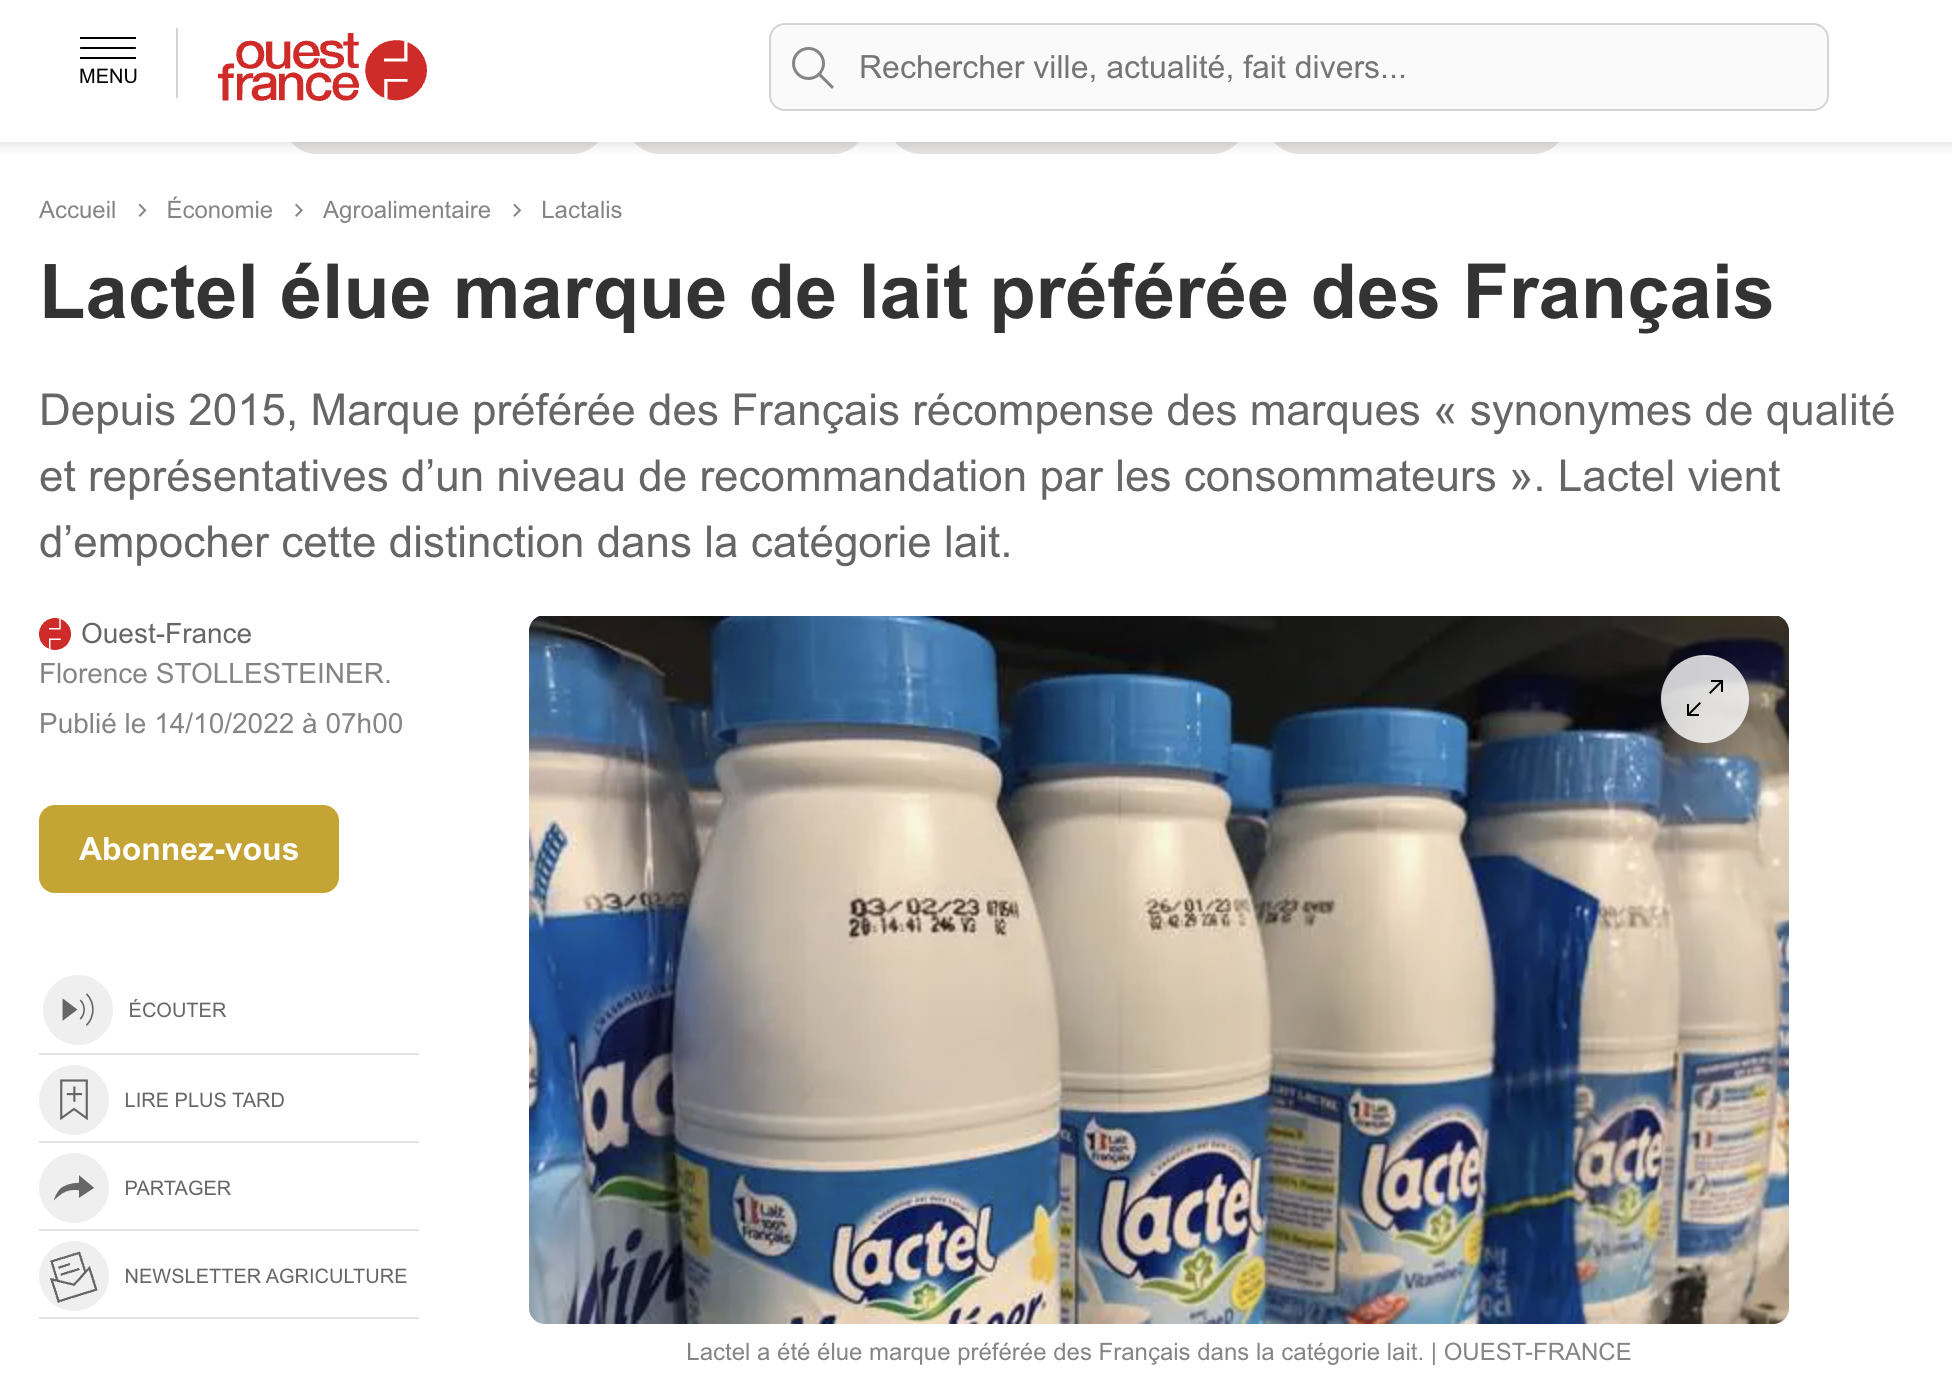Open the Économie breadcrumb link

tap(219, 210)
